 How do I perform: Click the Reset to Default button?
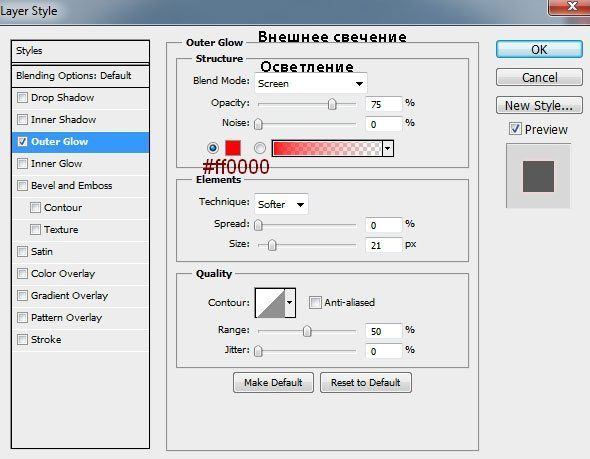coord(366,383)
